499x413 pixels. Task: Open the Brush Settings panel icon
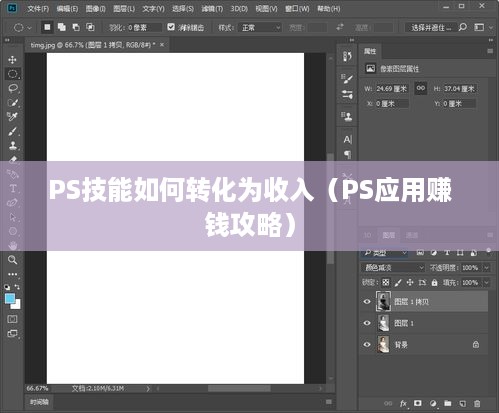347,79
